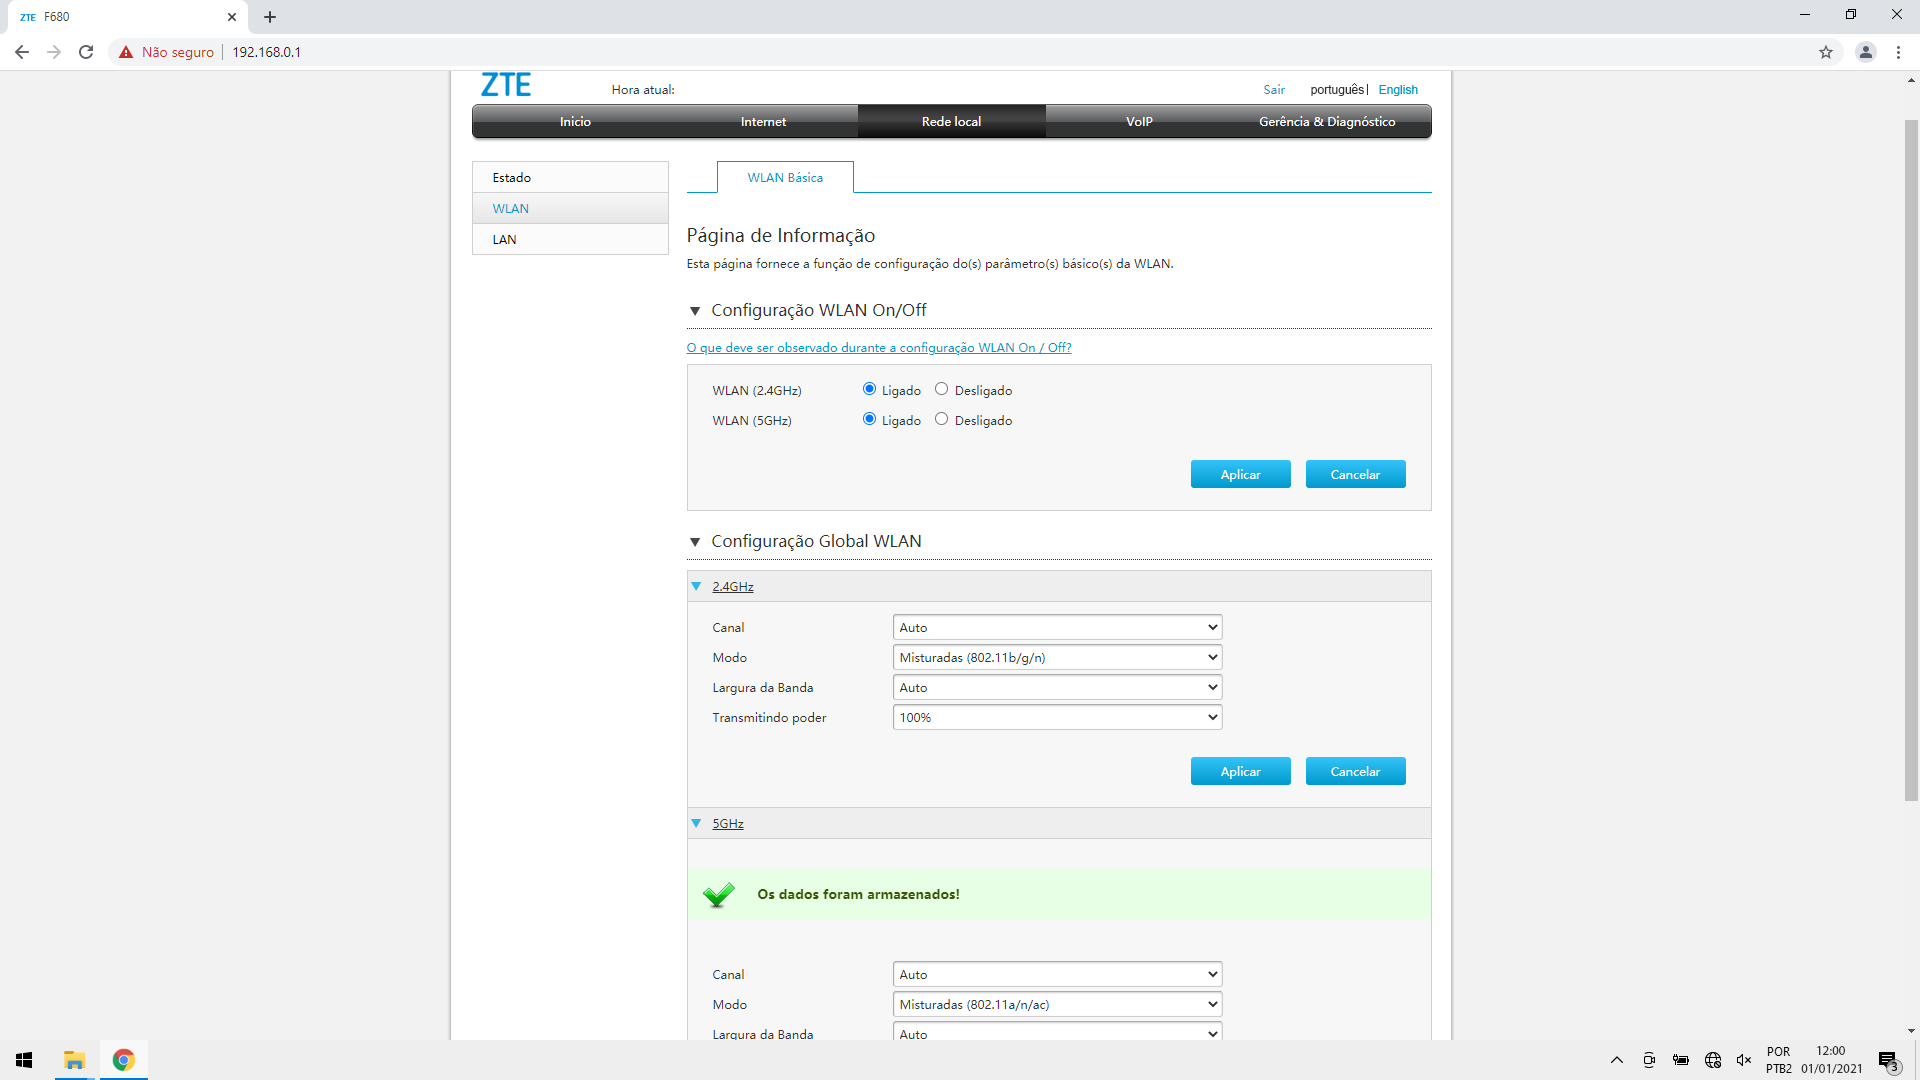Mute audio via taskbar volume icon
The height and width of the screenshot is (1080, 1920).
1744,1060
